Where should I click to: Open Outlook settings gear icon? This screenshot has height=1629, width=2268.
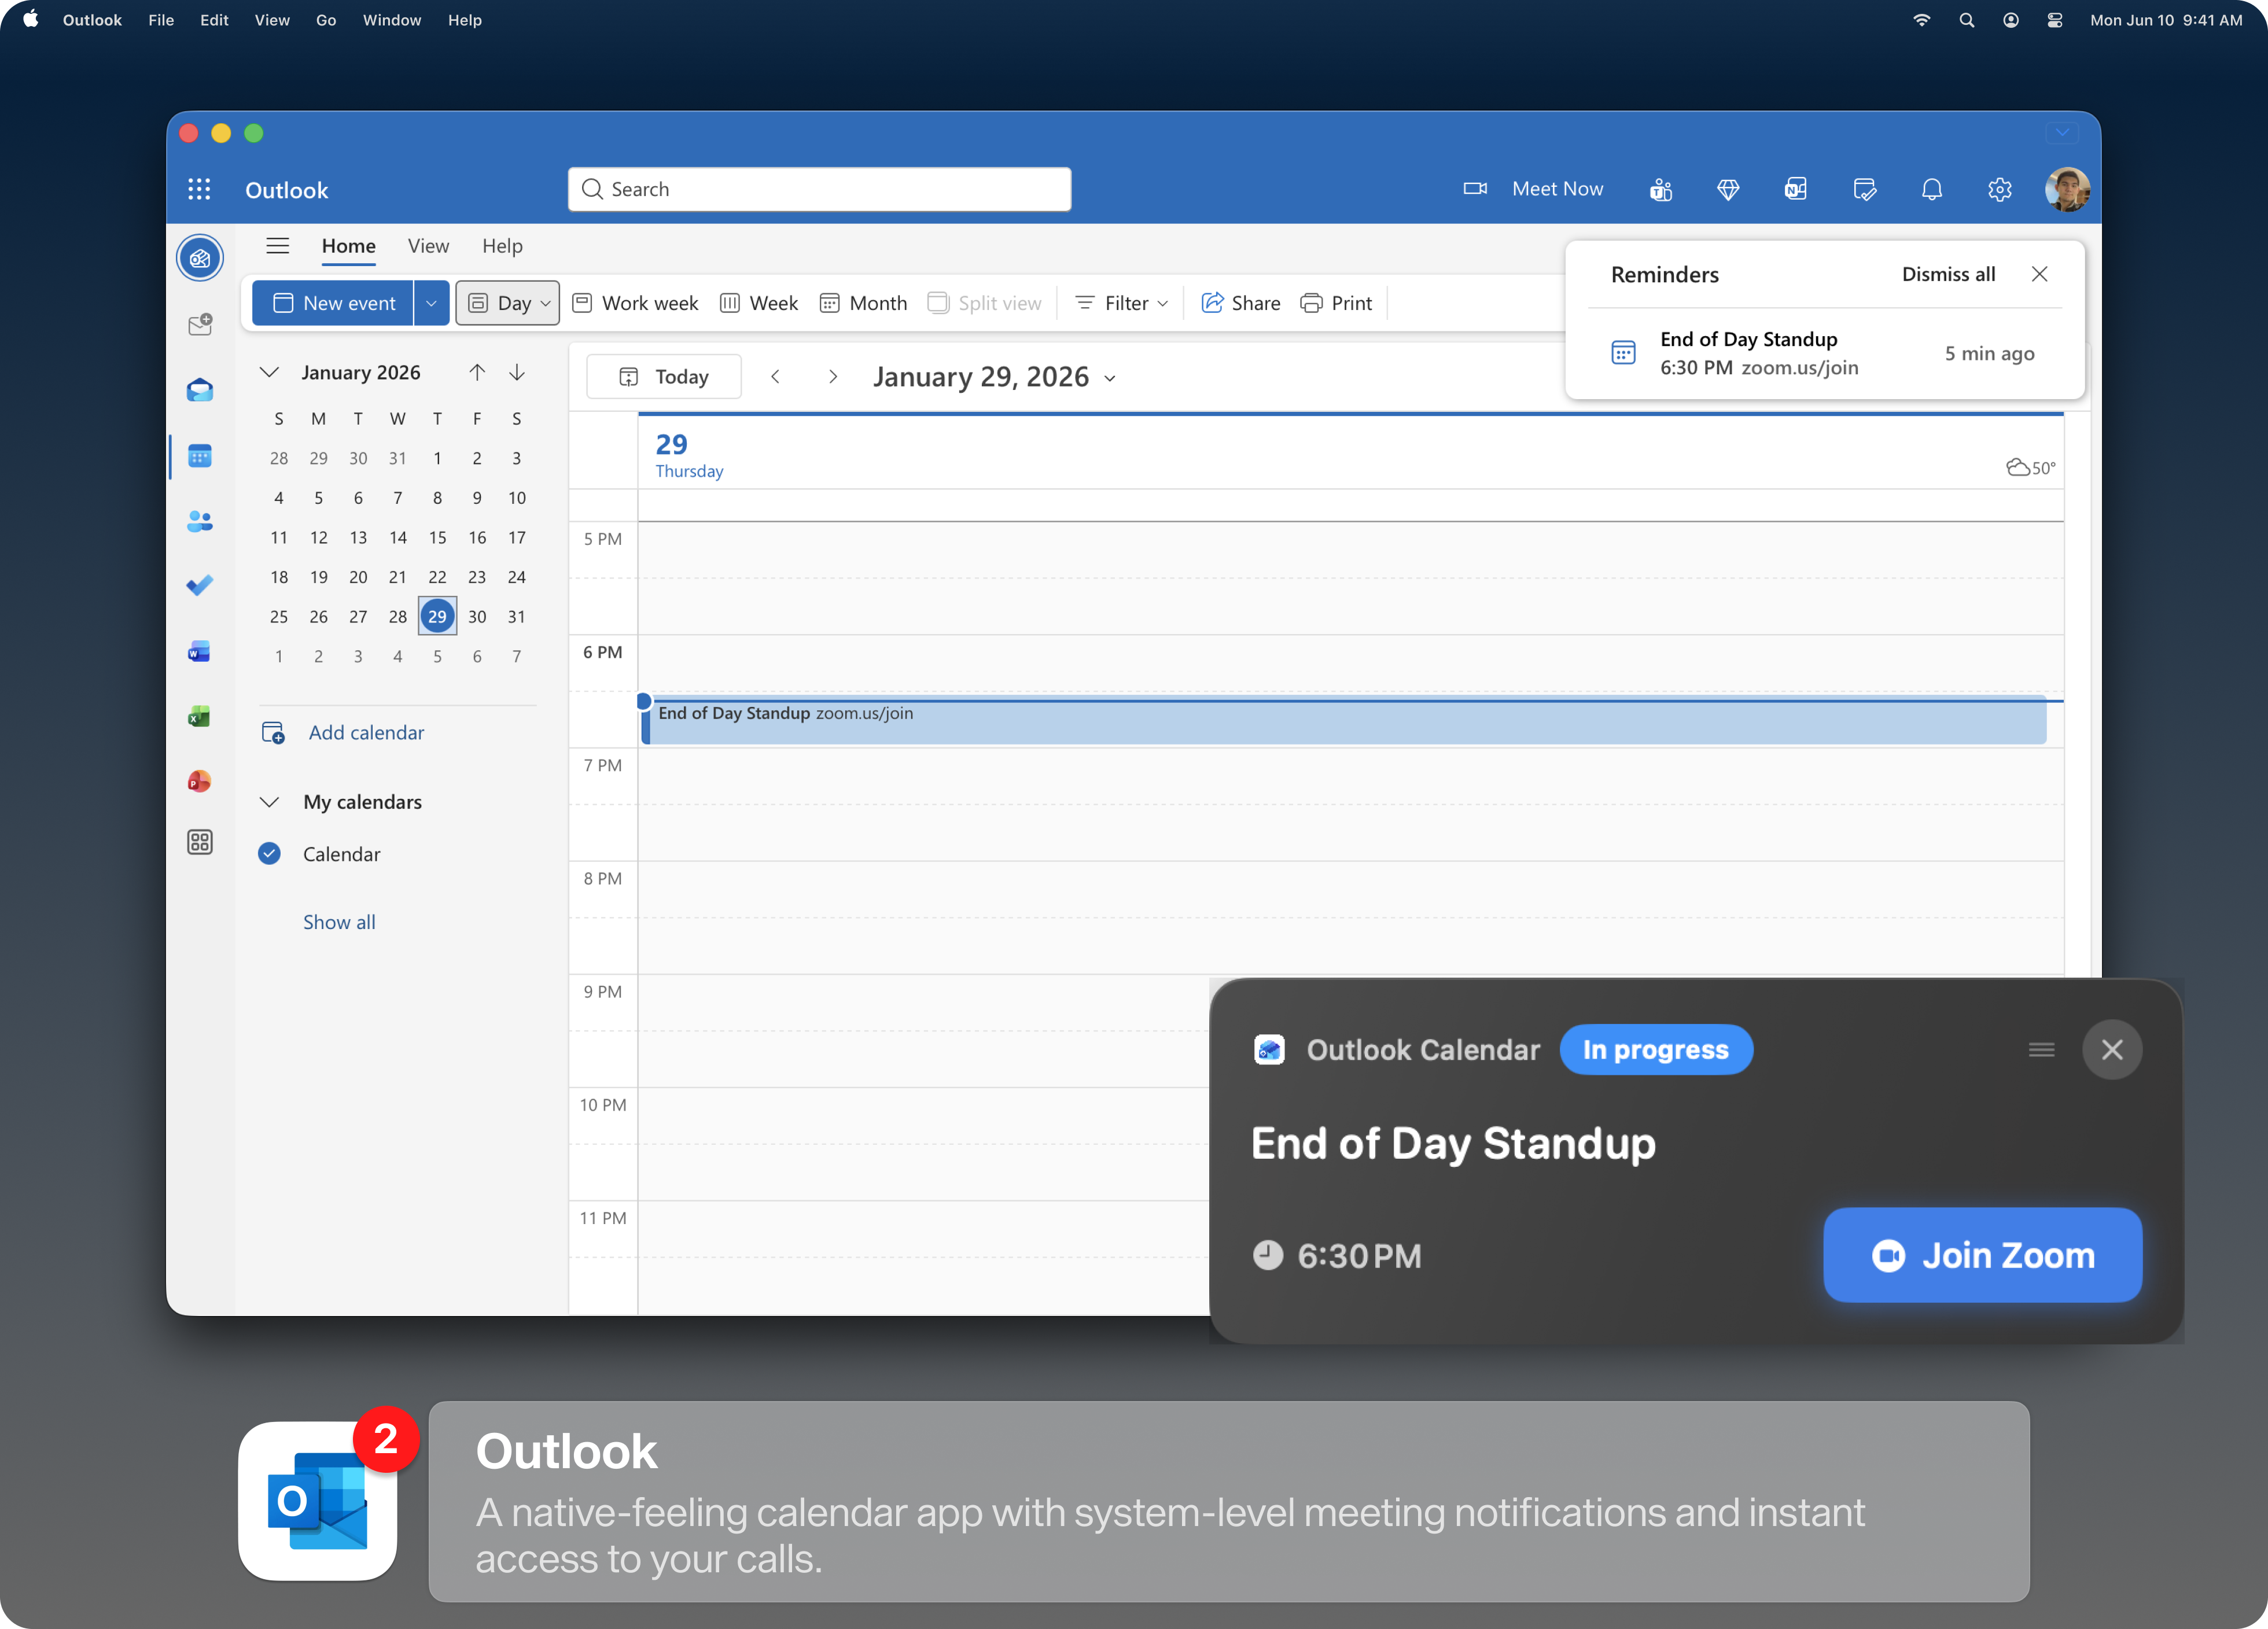point(1999,189)
